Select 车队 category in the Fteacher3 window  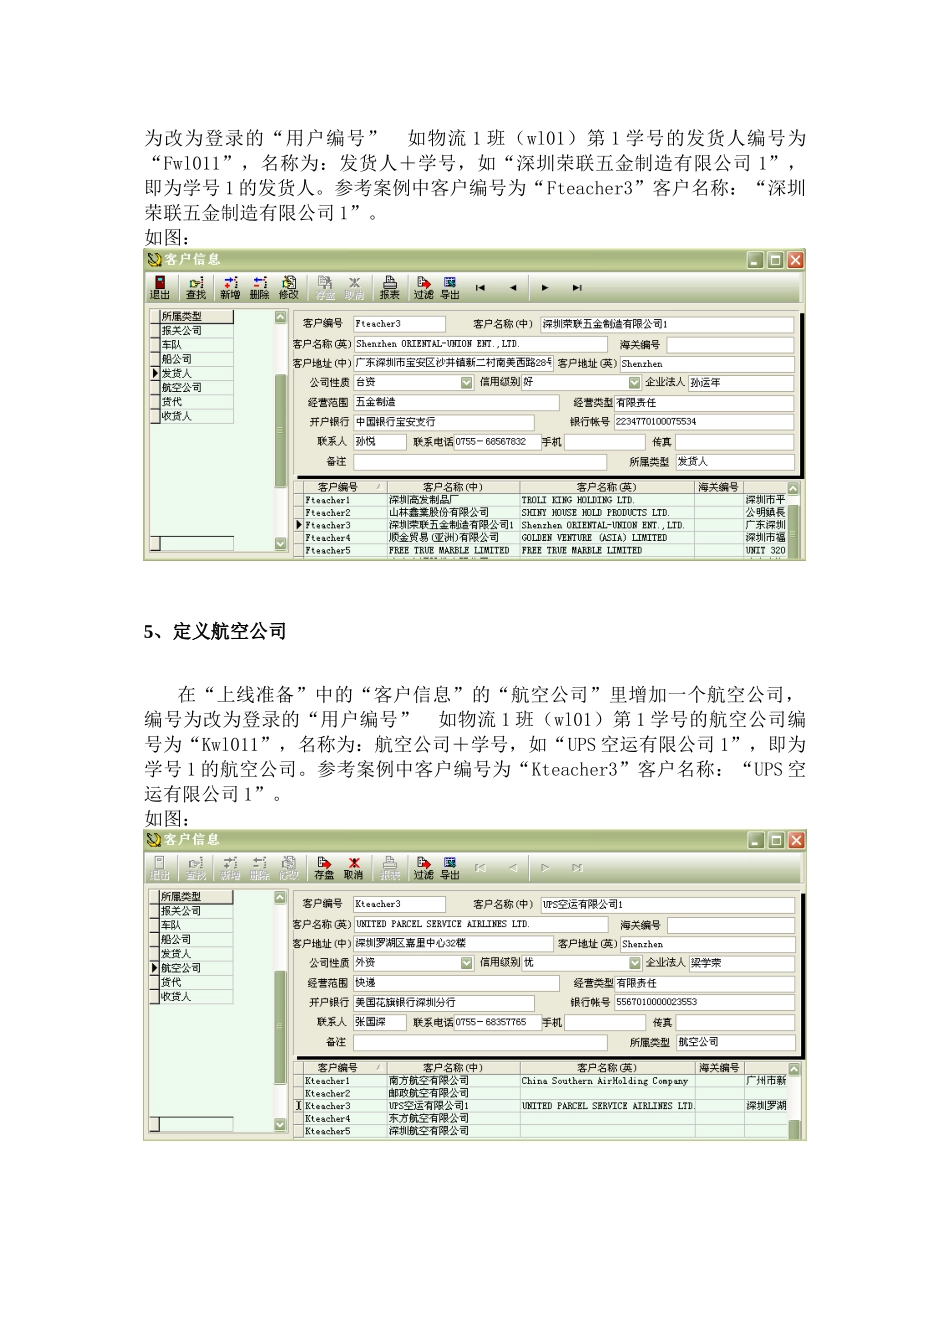point(196,344)
